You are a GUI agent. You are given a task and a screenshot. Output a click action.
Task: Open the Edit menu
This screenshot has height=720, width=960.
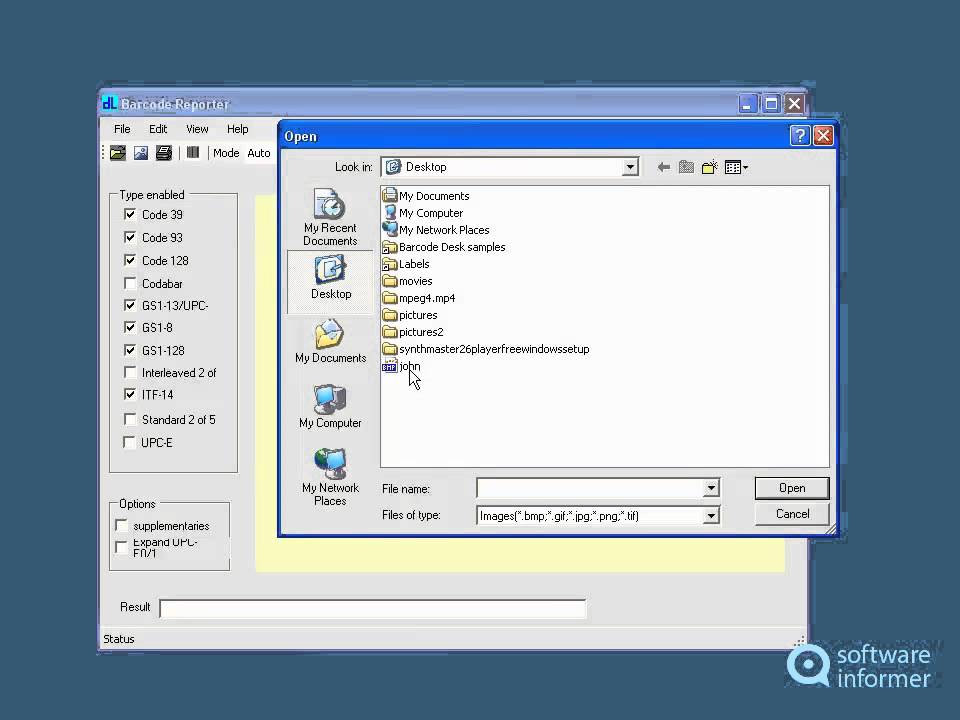[x=158, y=129]
